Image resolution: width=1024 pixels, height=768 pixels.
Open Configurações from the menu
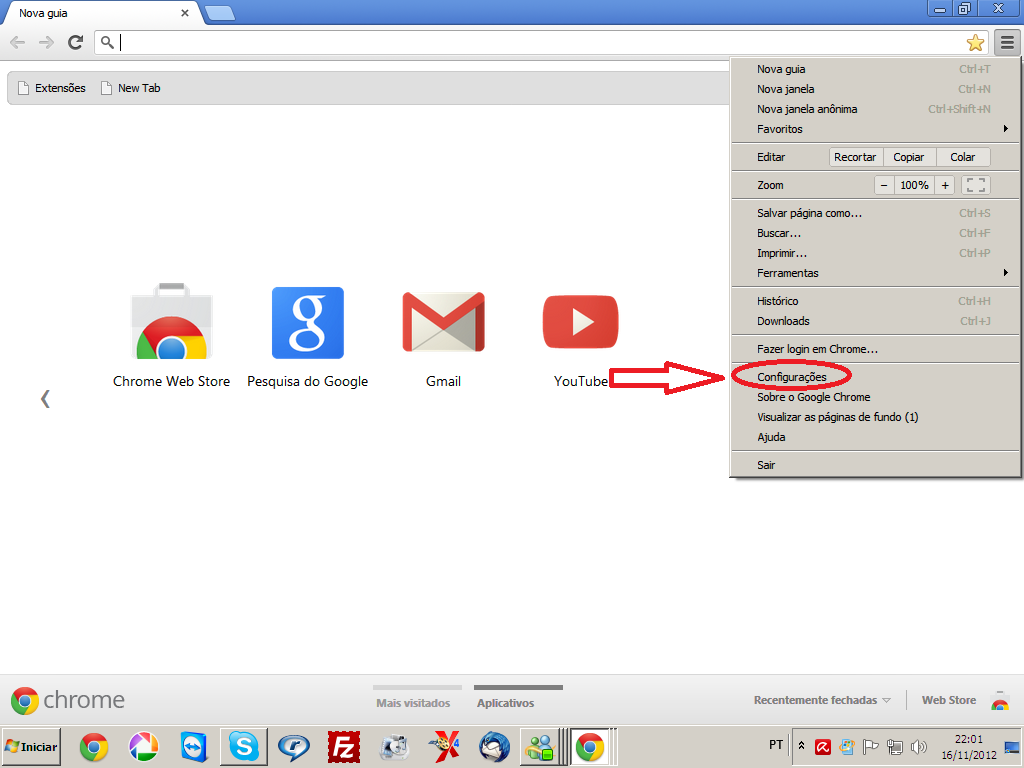point(874,377)
